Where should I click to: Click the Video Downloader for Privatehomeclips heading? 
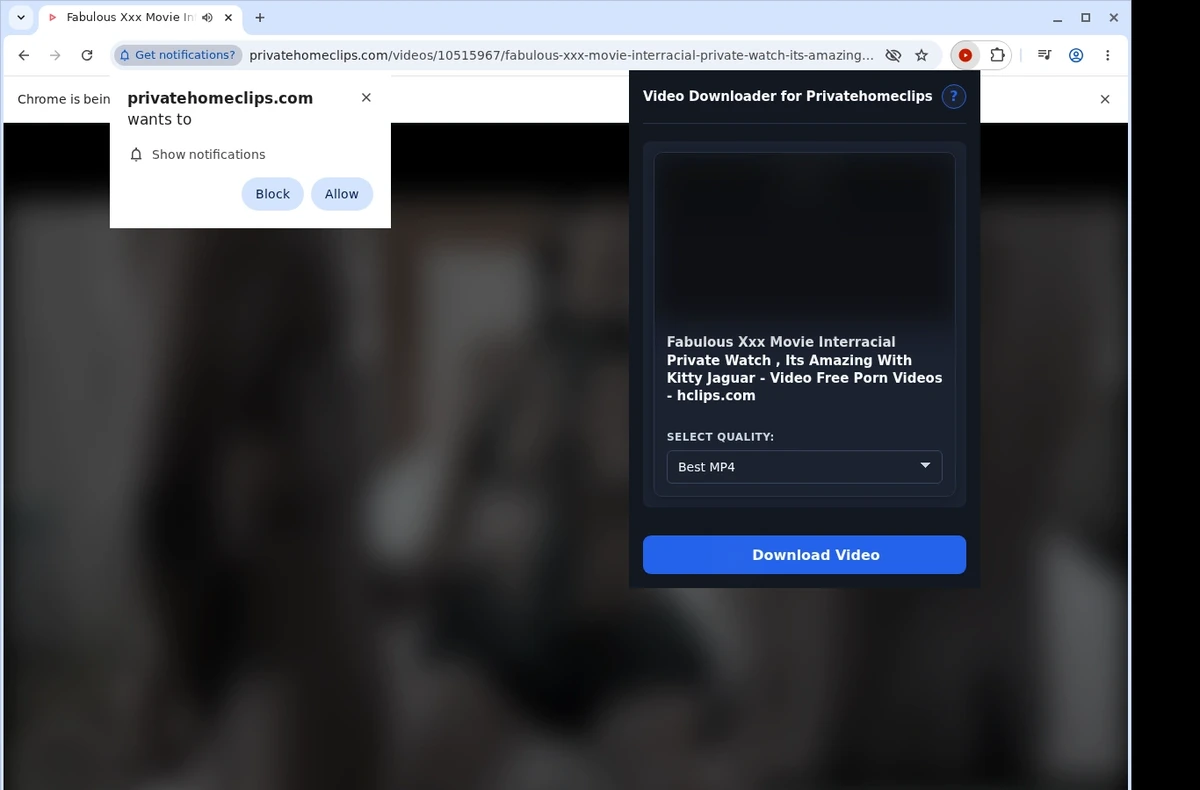coord(787,96)
